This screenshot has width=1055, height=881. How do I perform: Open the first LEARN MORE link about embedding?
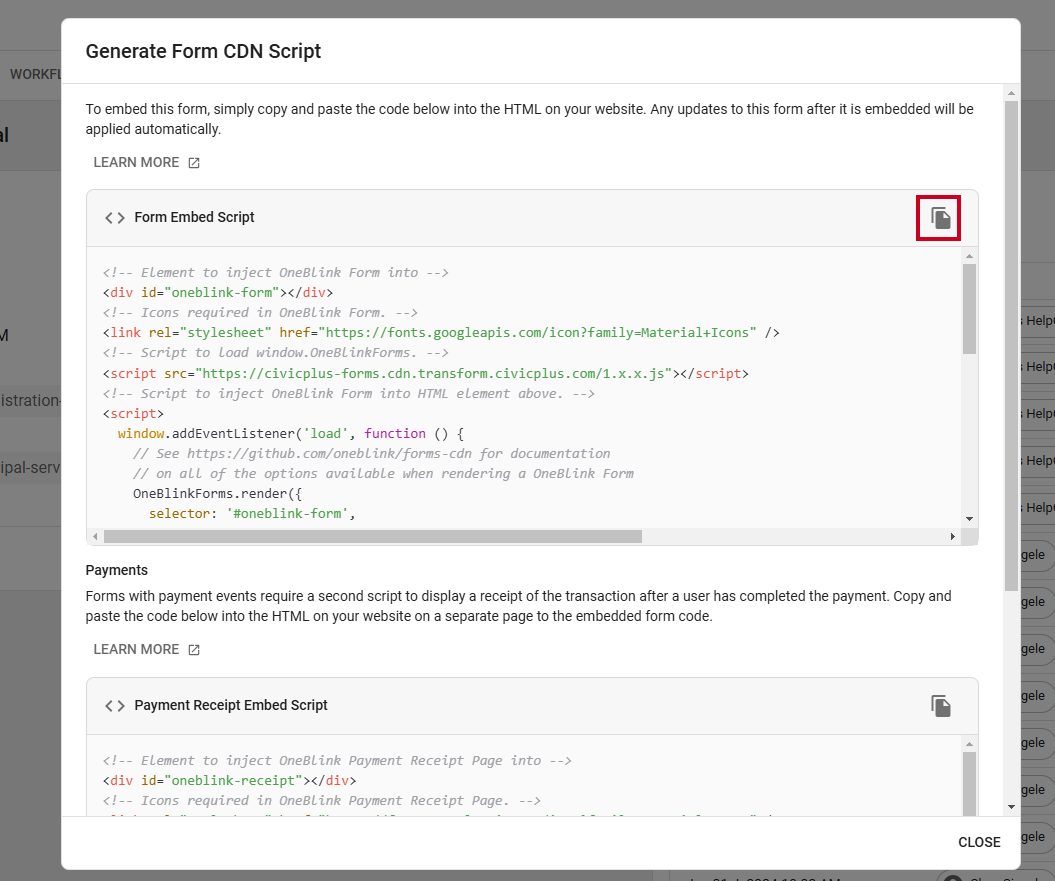click(x=146, y=162)
